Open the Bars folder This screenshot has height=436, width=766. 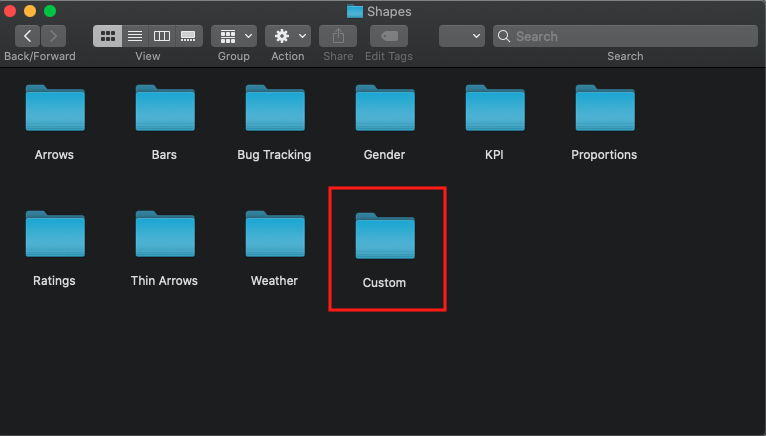(164, 110)
